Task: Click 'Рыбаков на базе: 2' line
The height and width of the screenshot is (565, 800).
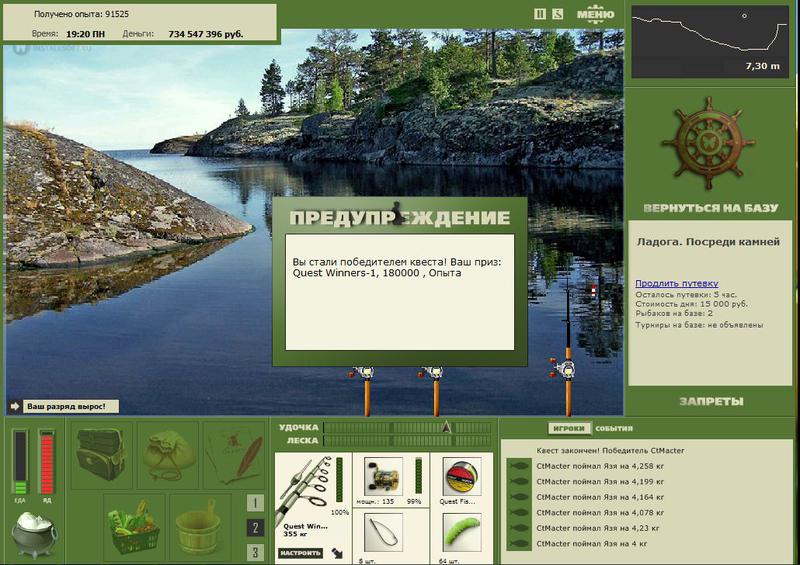Action: [x=674, y=313]
